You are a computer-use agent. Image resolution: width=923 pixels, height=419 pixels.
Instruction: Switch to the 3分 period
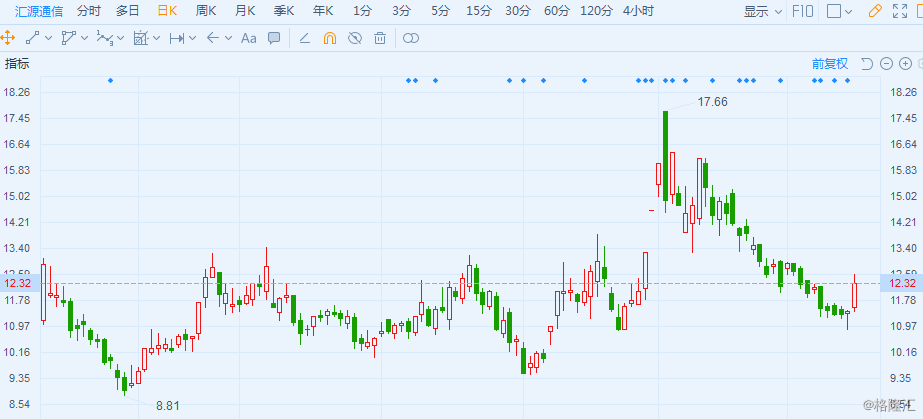click(401, 11)
